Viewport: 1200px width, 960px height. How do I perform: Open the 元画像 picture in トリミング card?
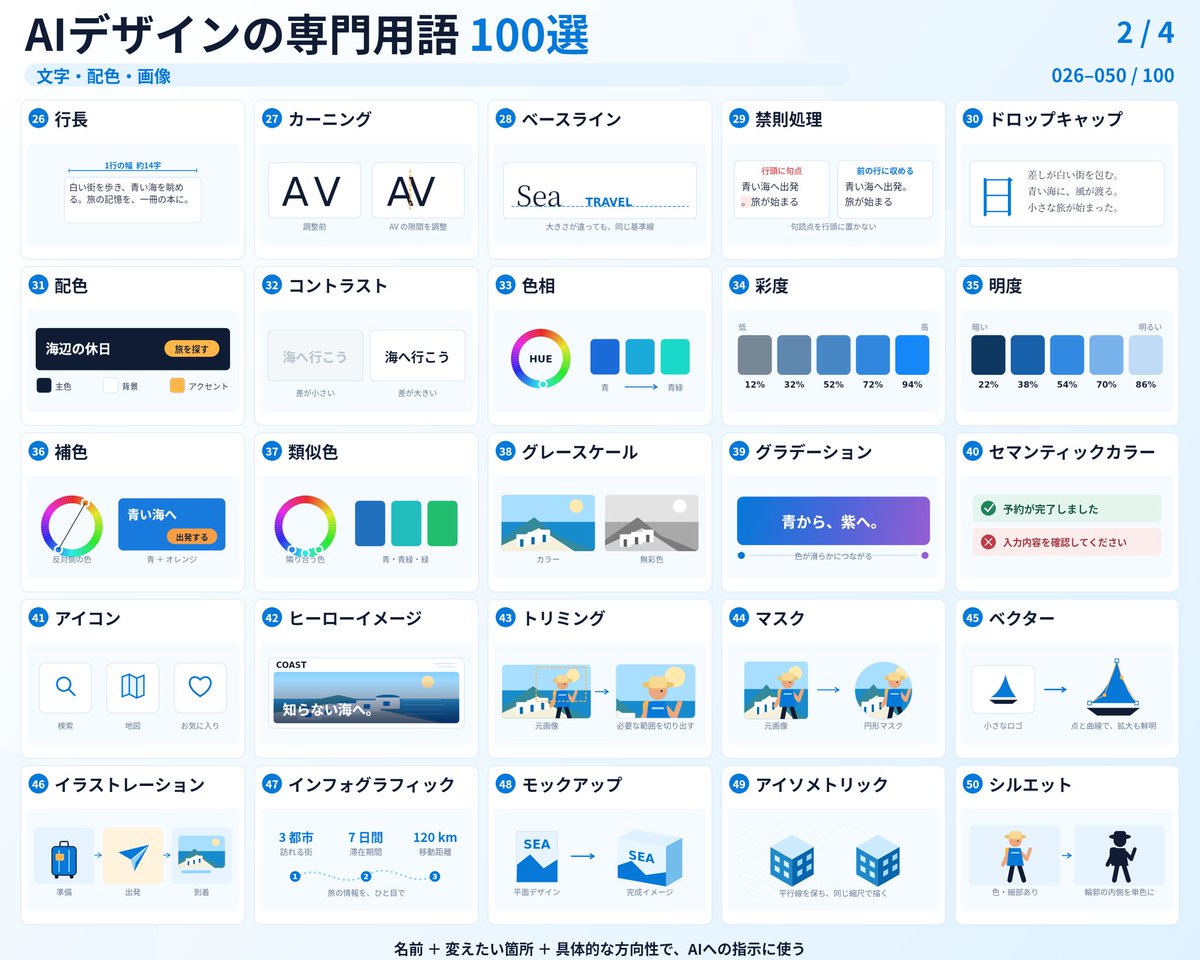point(545,691)
